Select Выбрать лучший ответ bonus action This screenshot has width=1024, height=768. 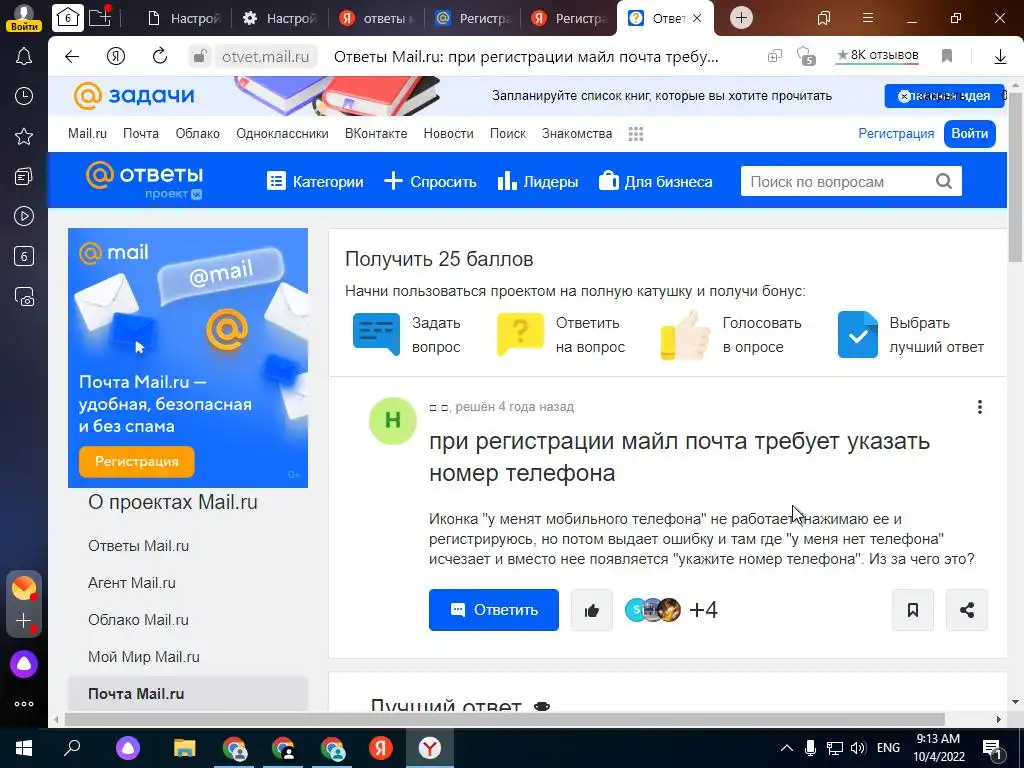pyautogui.click(x=911, y=334)
